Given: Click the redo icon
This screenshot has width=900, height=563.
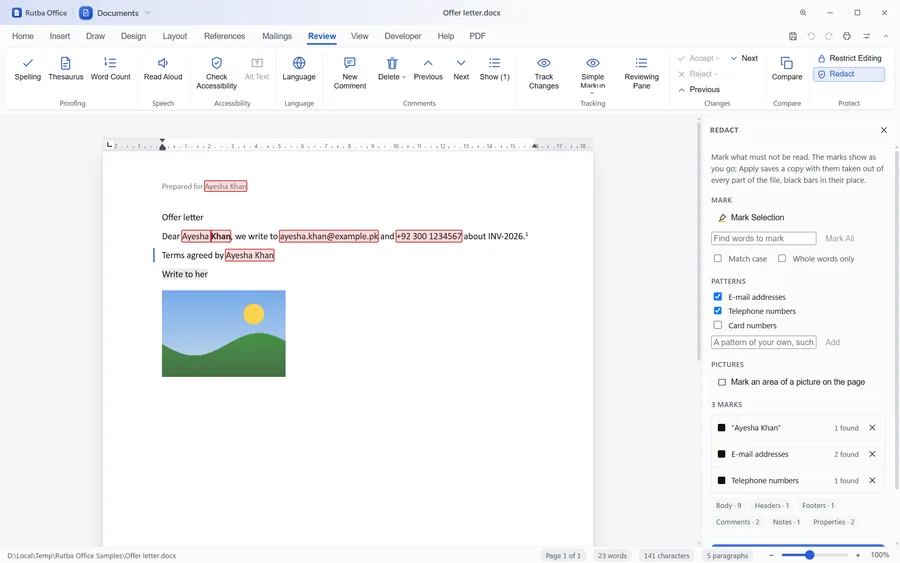Looking at the screenshot, I should [829, 36].
